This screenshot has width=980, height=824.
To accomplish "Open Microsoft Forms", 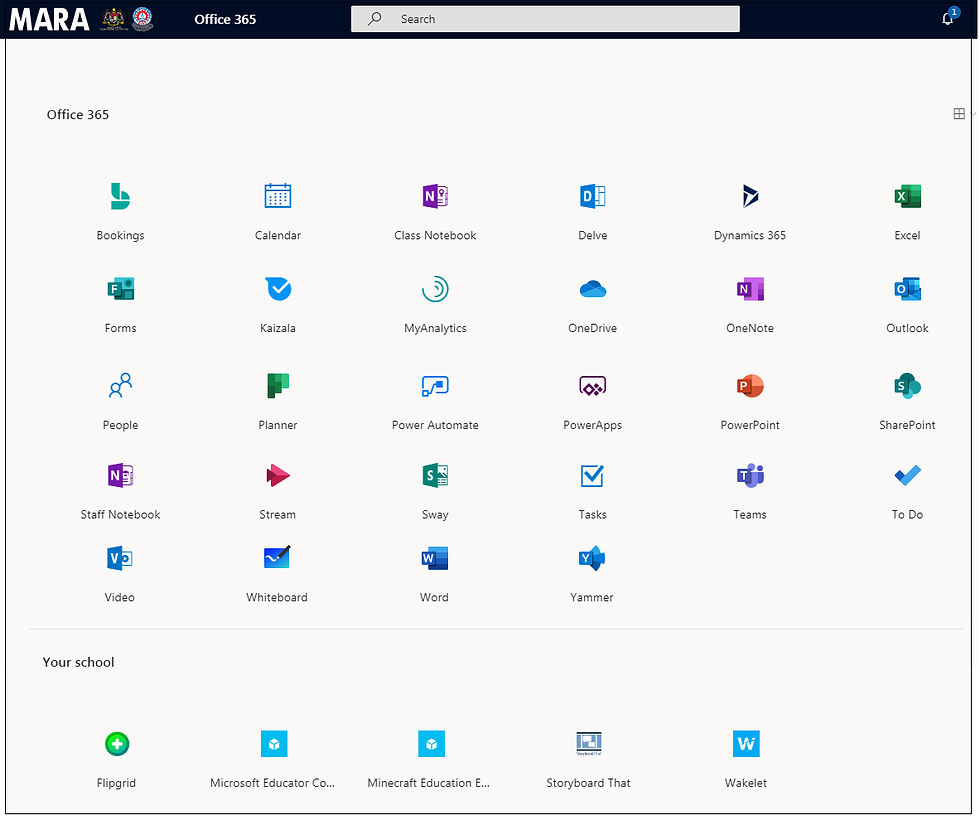I will click(x=120, y=304).
